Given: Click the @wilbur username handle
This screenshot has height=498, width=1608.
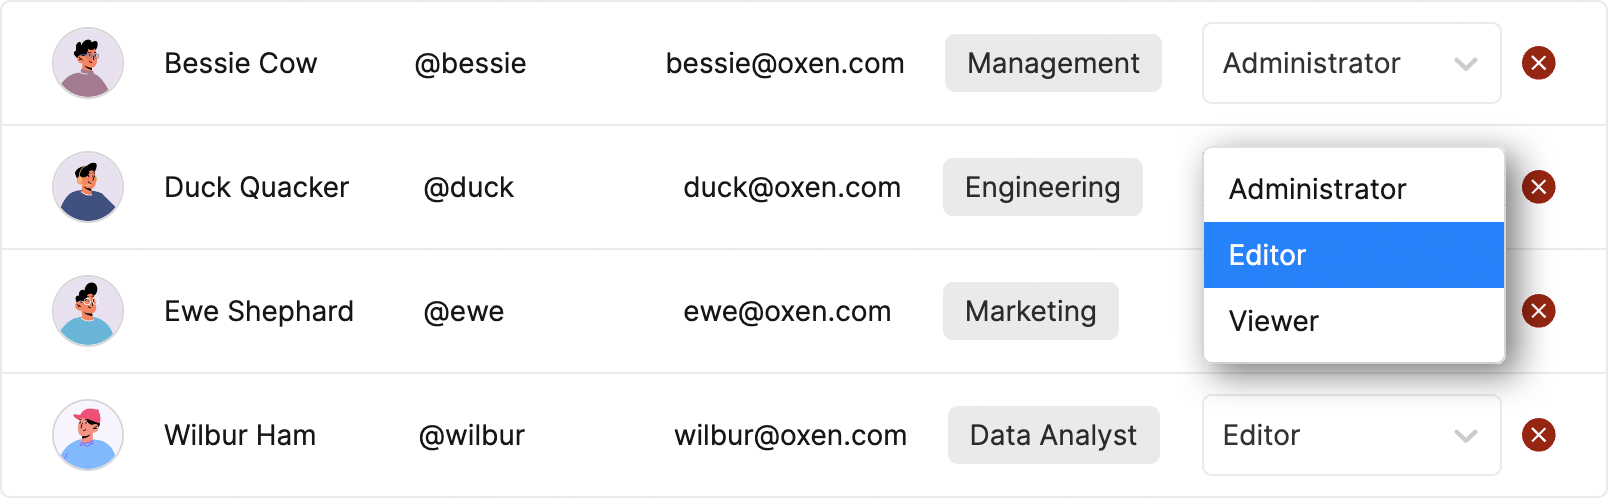Looking at the screenshot, I should 472,436.
